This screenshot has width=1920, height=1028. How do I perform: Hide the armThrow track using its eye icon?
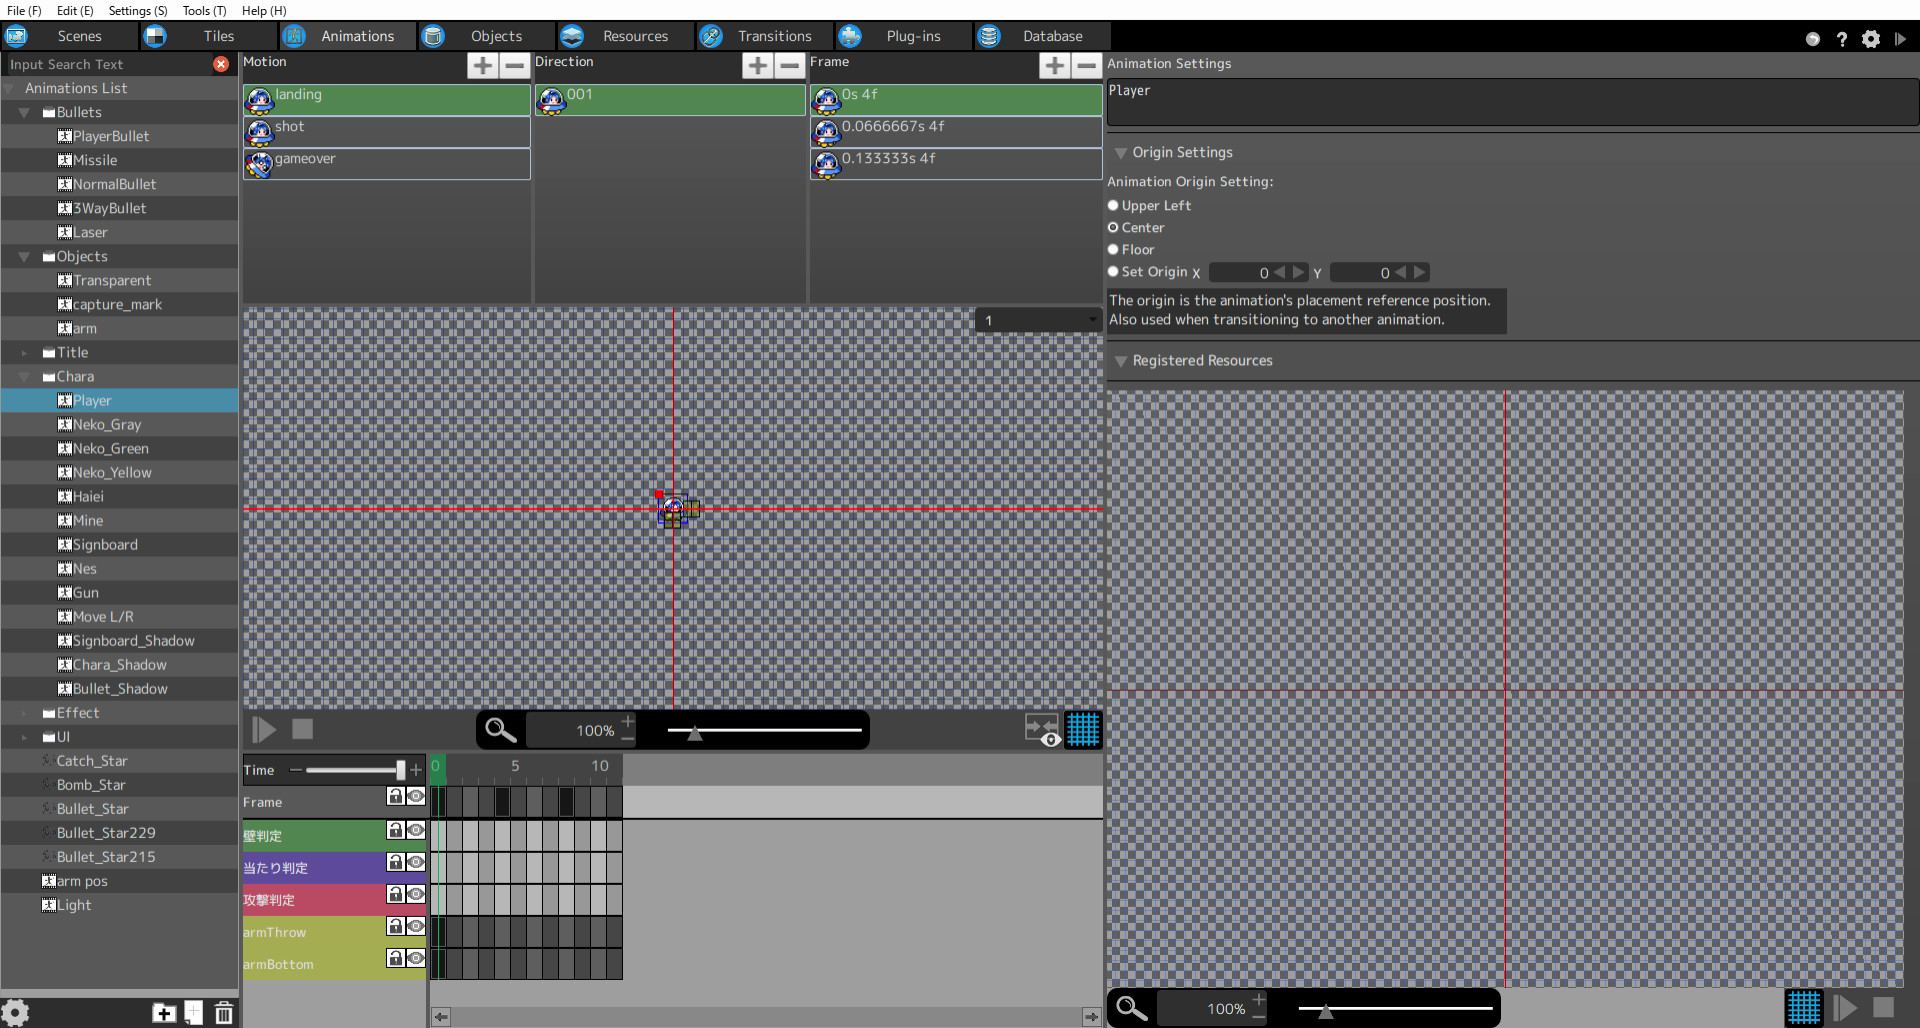click(414, 927)
